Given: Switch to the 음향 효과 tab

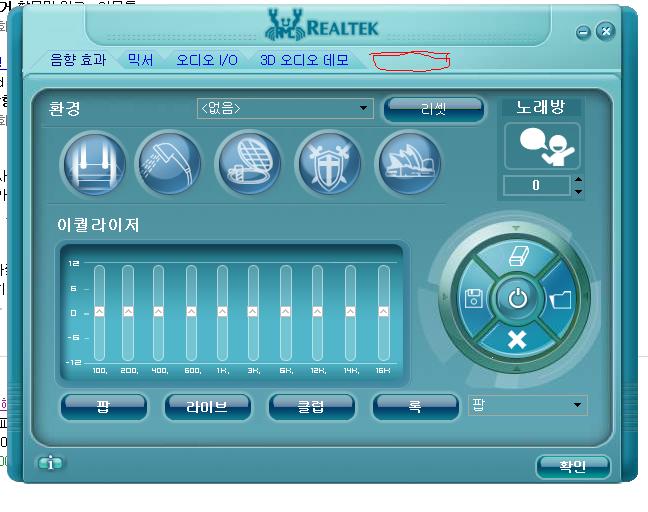Looking at the screenshot, I should pyautogui.click(x=78, y=60).
